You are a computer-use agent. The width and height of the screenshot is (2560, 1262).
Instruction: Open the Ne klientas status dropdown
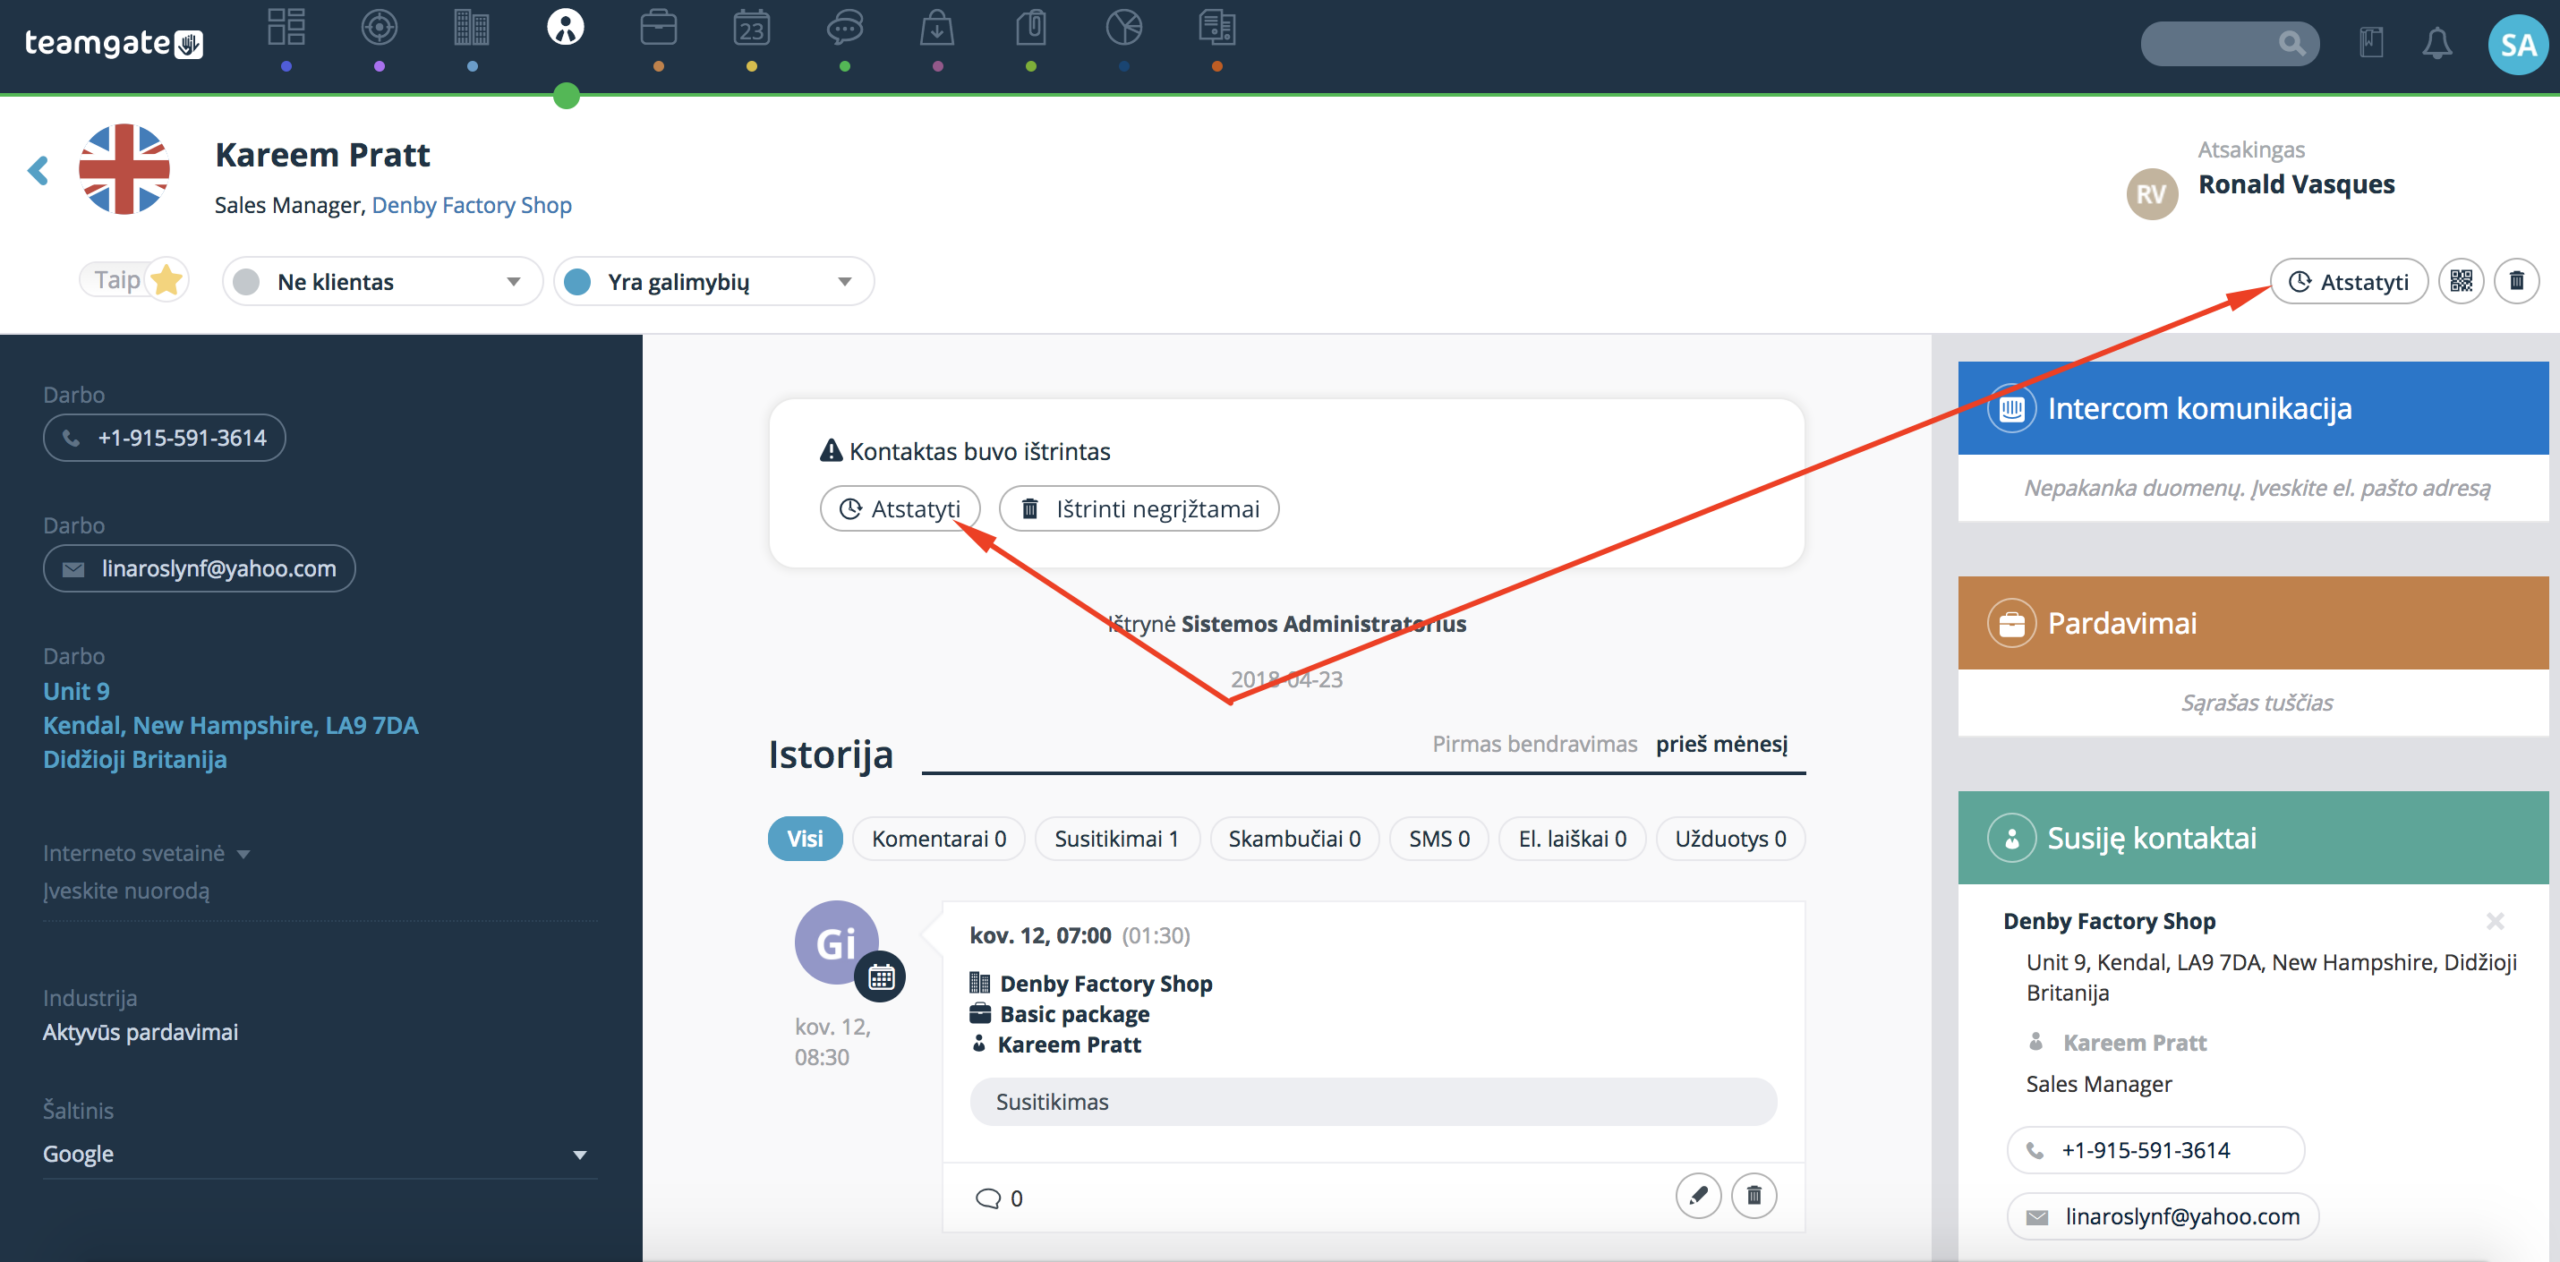tap(382, 282)
